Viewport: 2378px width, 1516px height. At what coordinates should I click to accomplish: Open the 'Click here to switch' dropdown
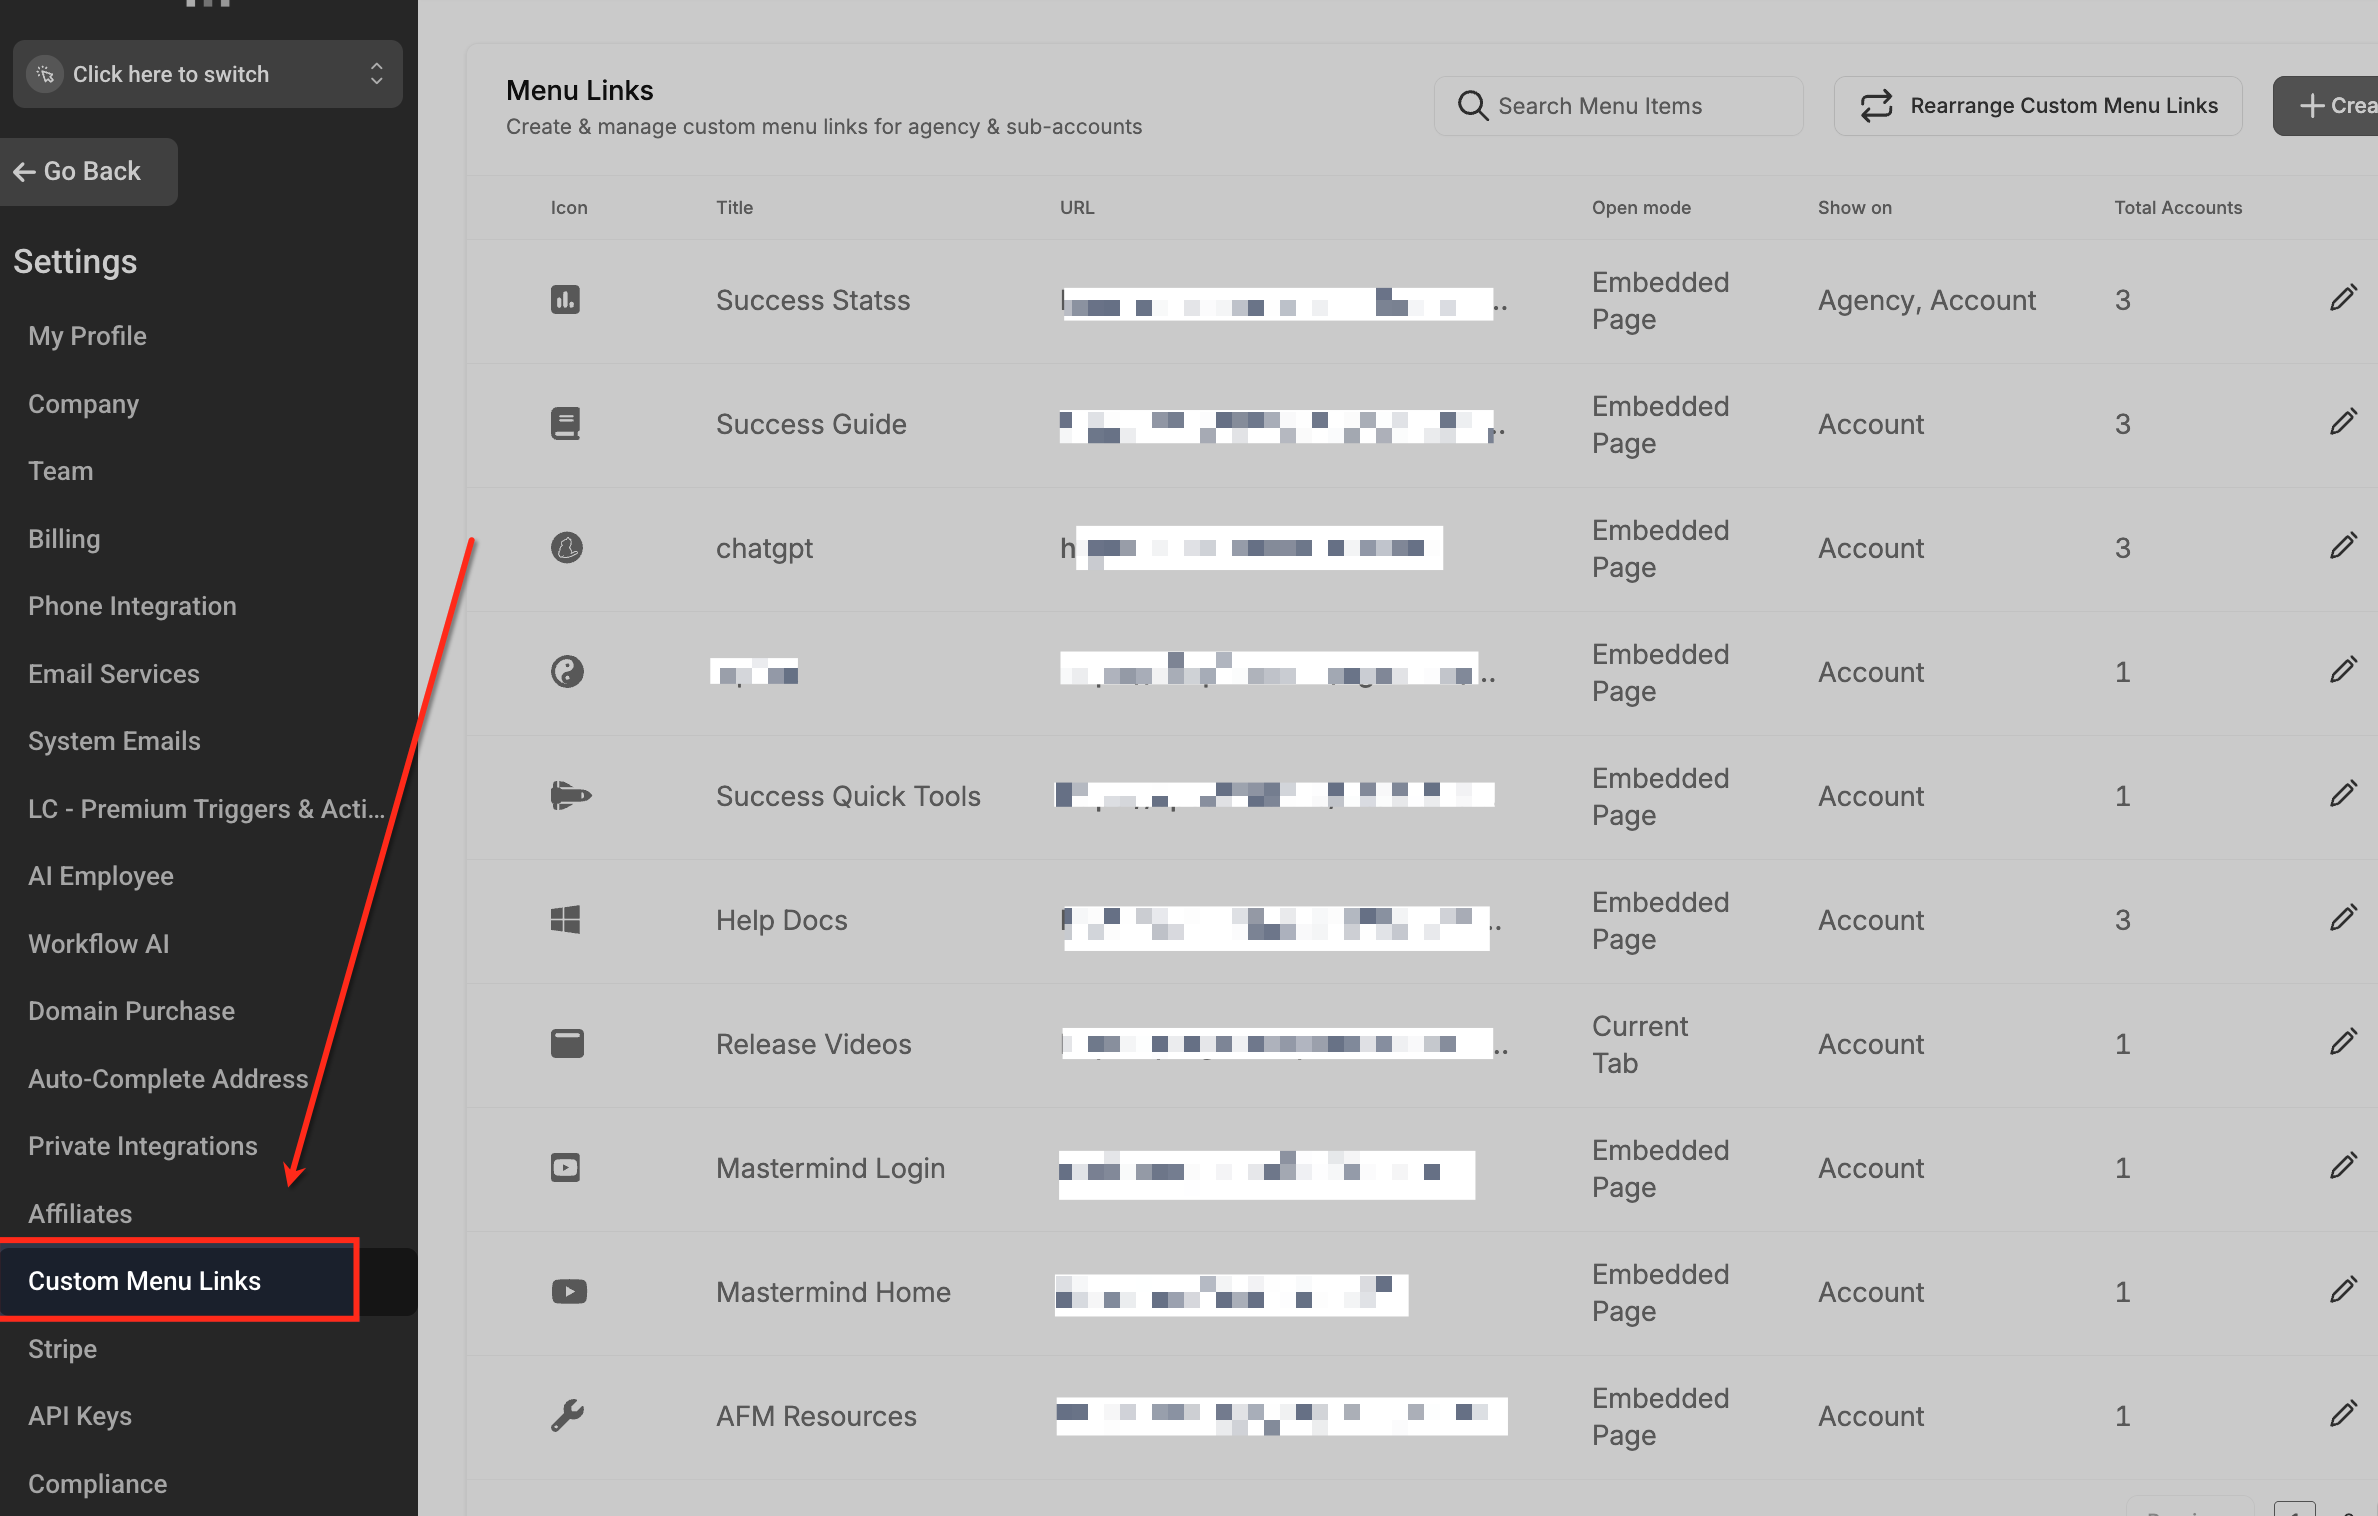pyautogui.click(x=207, y=74)
